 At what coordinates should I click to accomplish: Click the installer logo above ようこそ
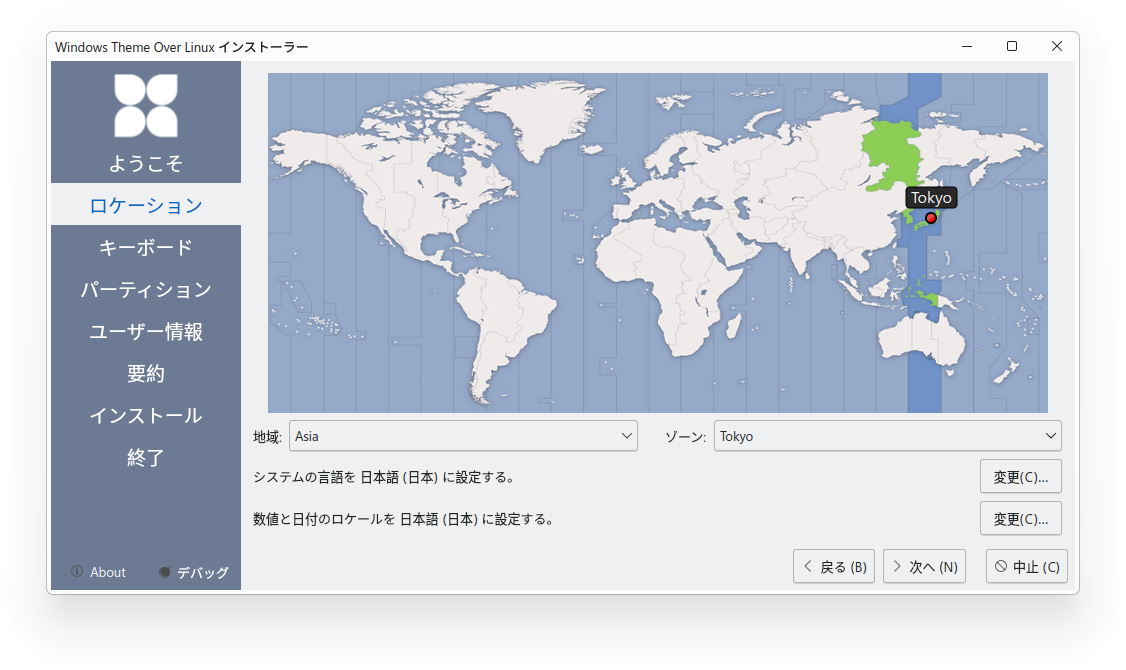(x=146, y=106)
